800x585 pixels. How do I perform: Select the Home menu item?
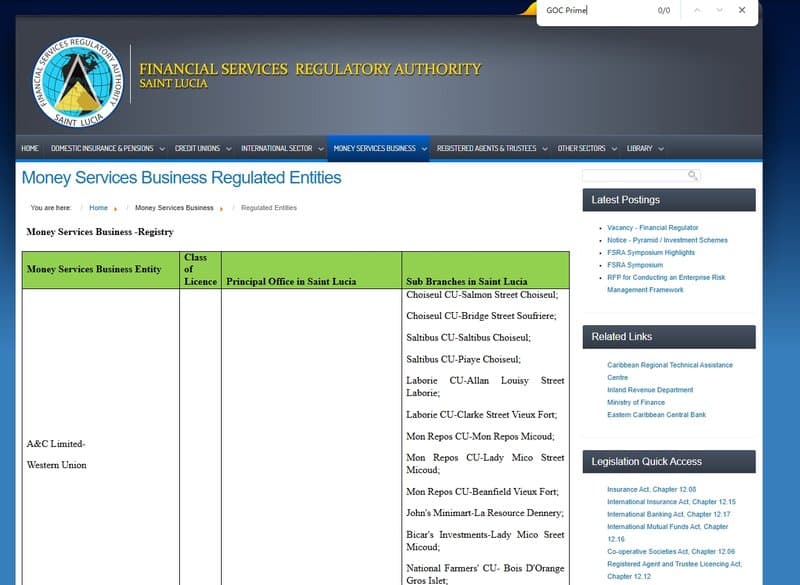point(28,147)
